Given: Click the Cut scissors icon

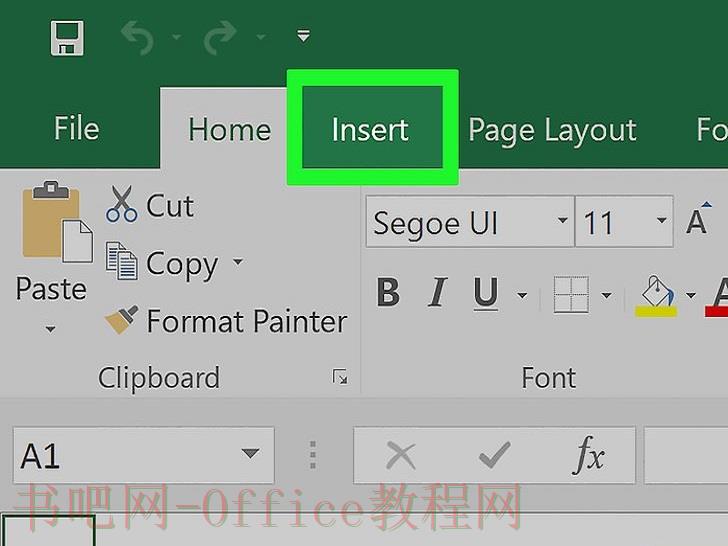Looking at the screenshot, I should pyautogui.click(x=121, y=204).
